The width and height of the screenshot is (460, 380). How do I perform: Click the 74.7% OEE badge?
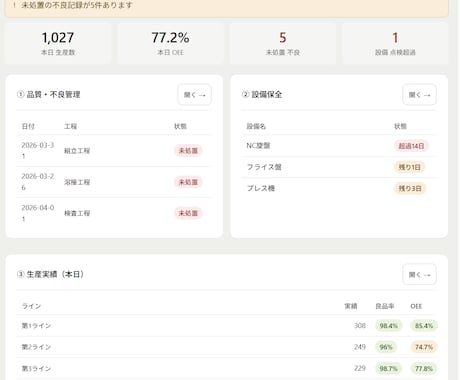pyautogui.click(x=424, y=347)
